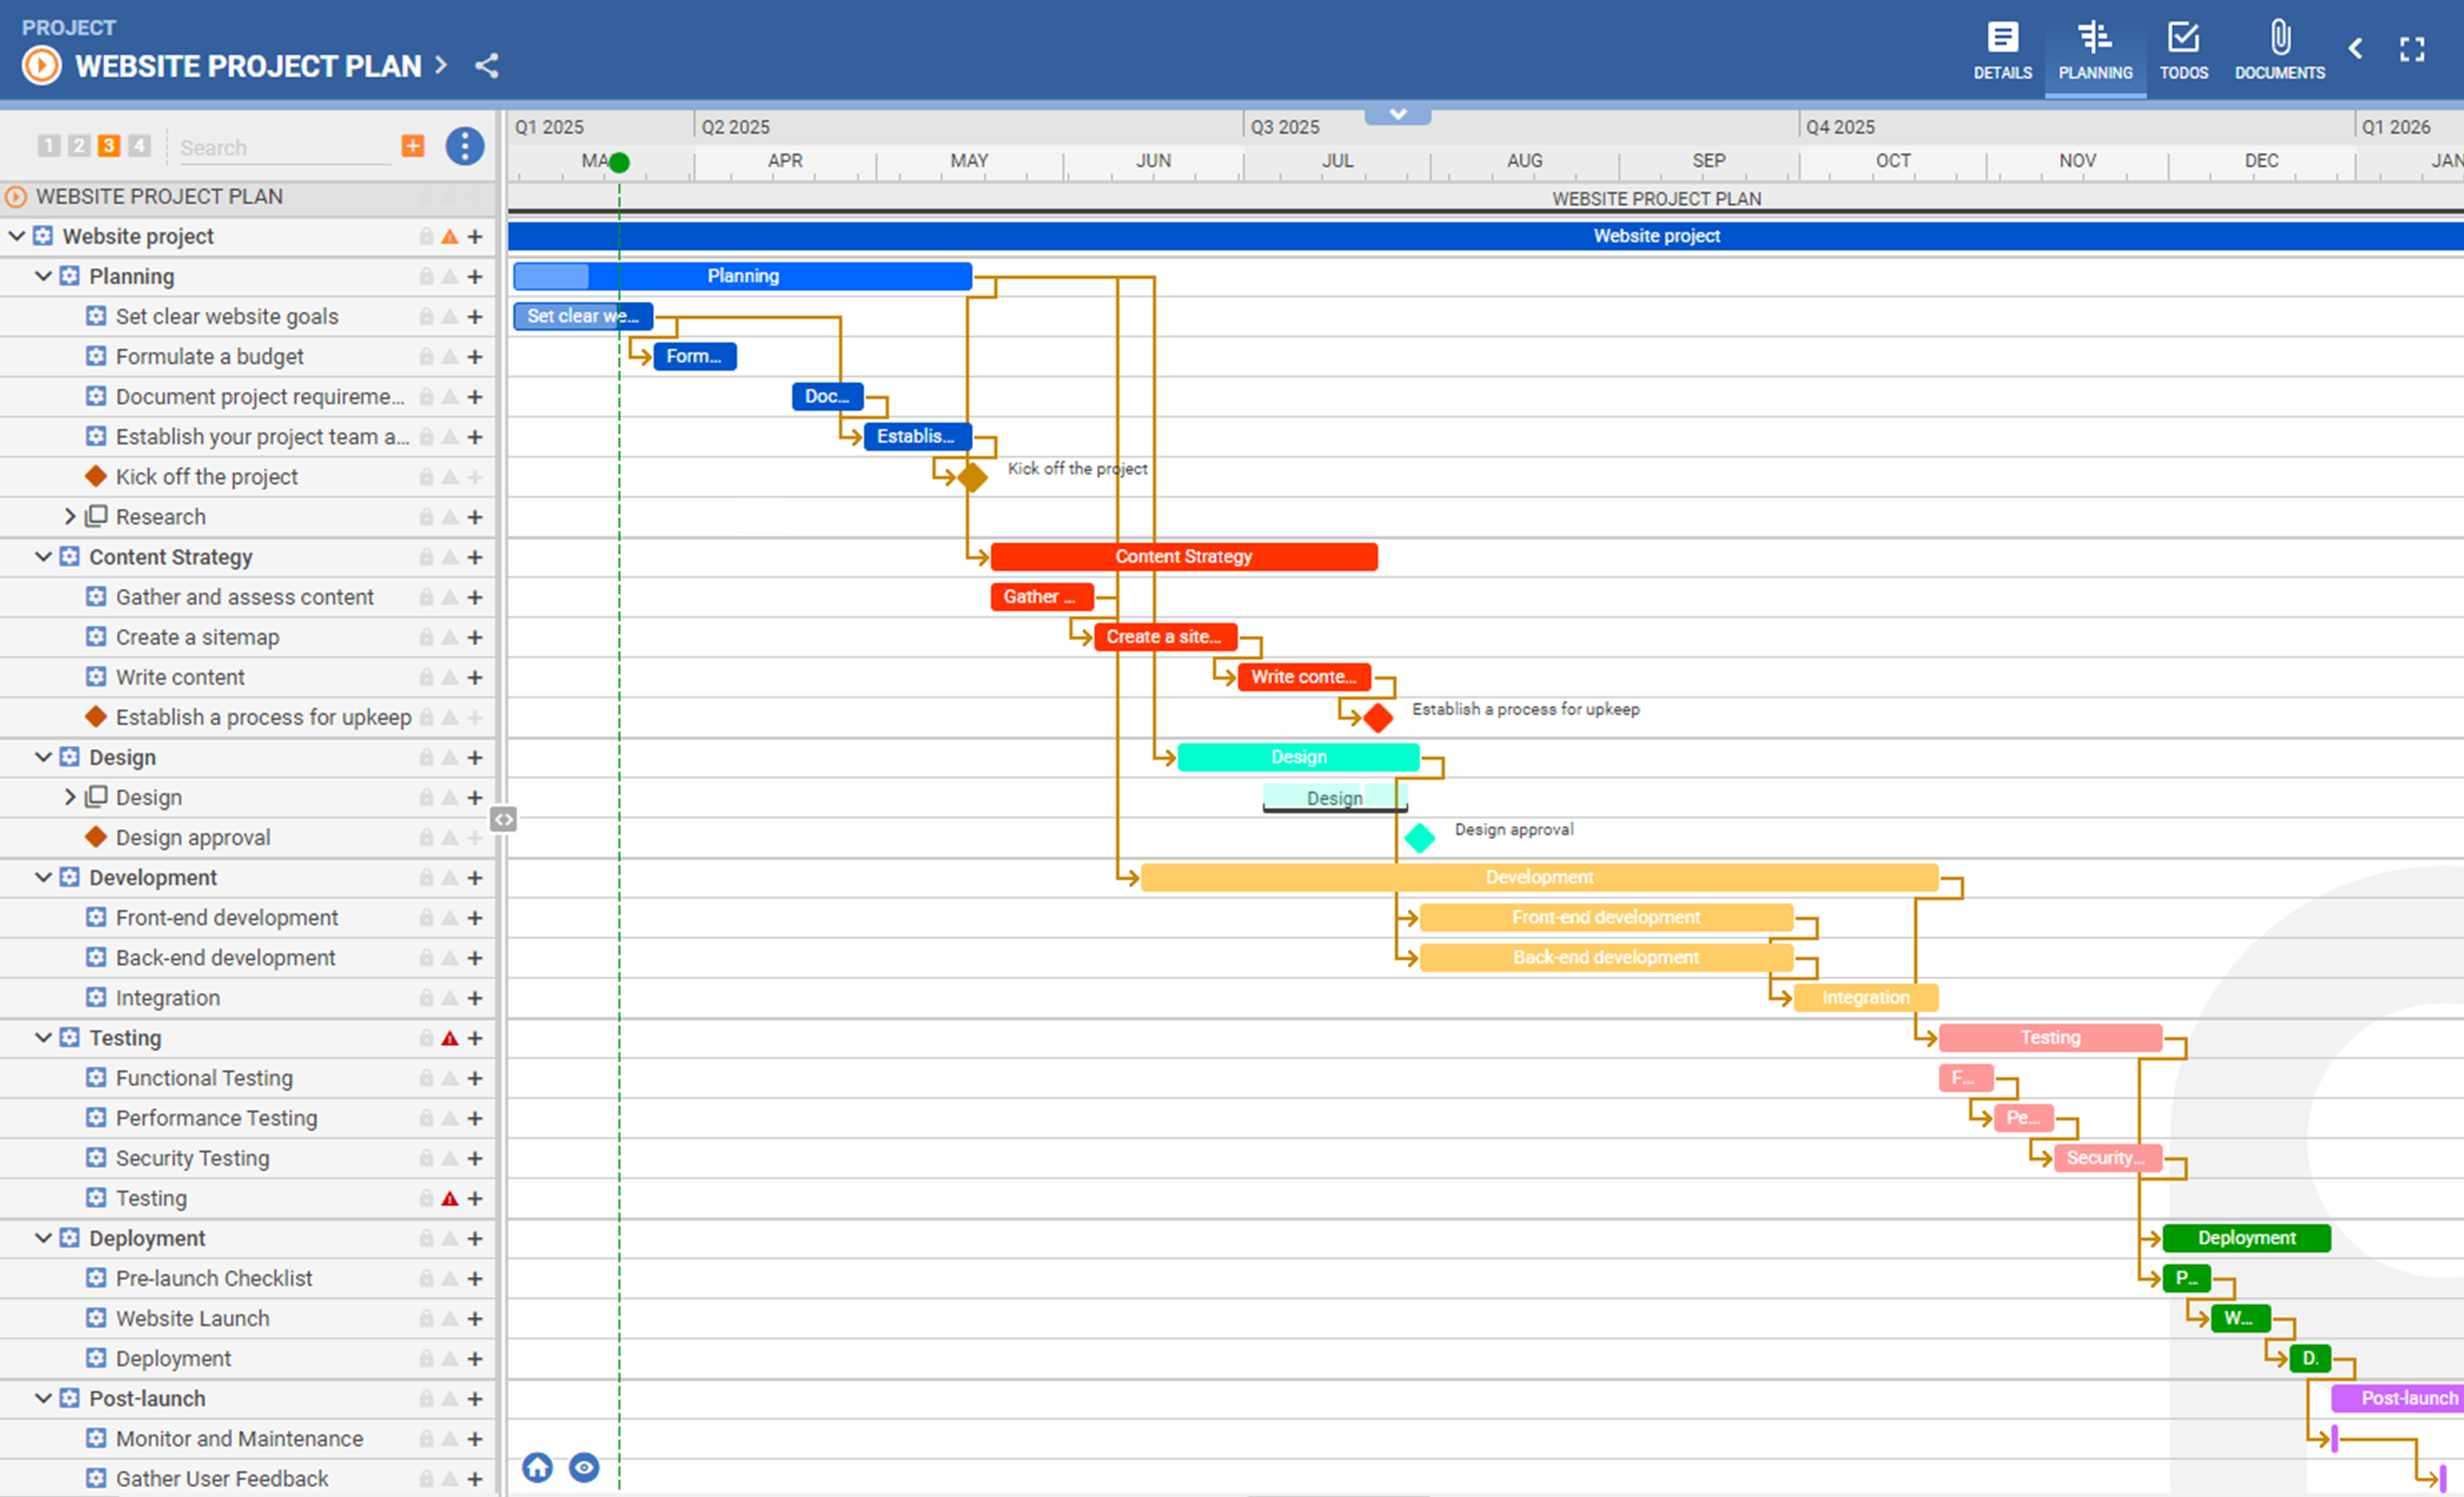The height and width of the screenshot is (1497, 2464).
Task: Select the Pre-launch Checklist tree row
Action: pos(248,1278)
